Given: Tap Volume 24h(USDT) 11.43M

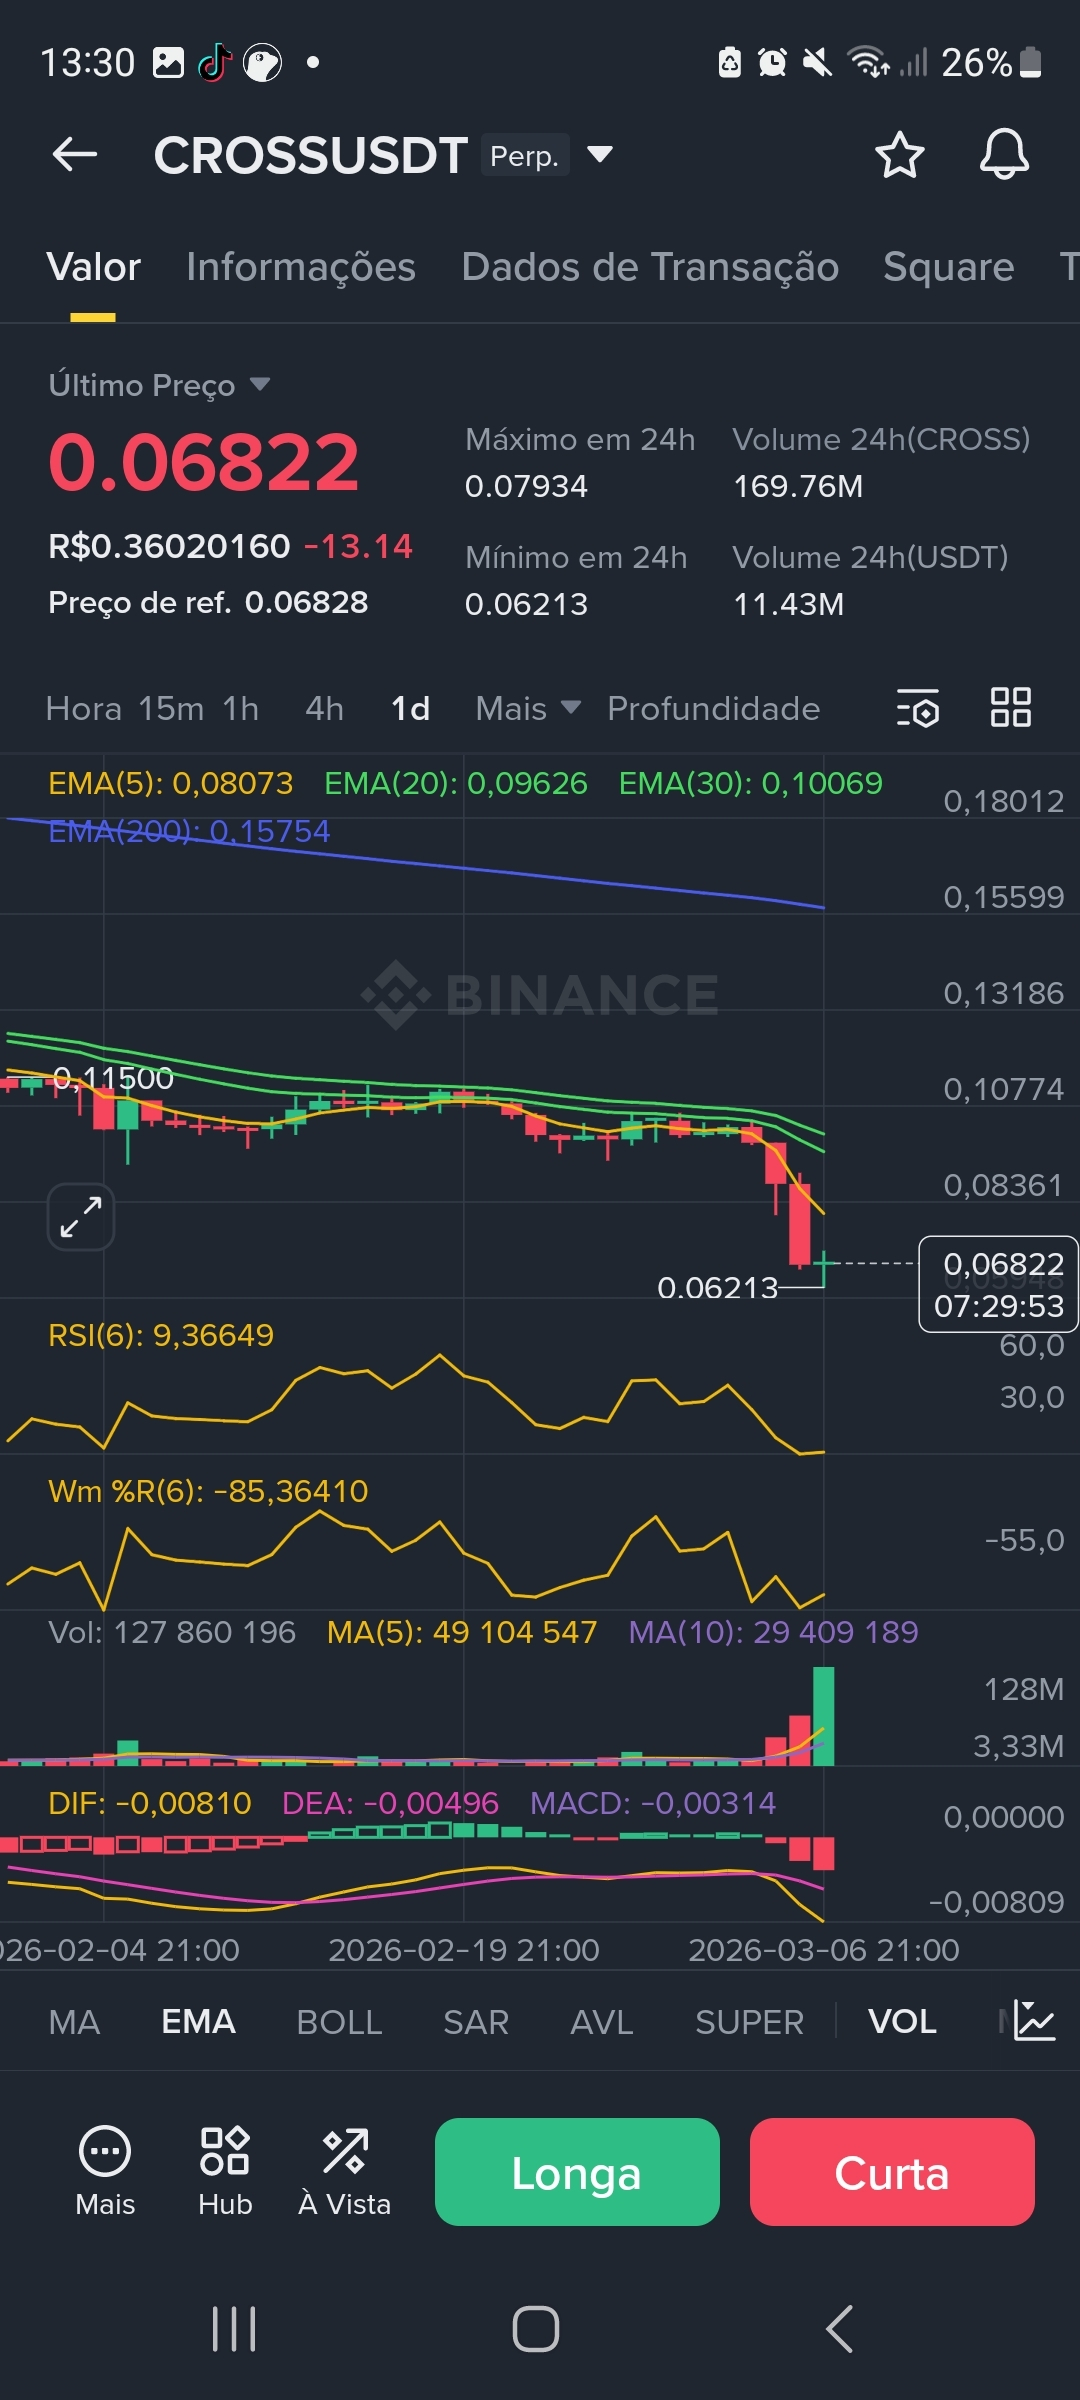Looking at the screenshot, I should (x=789, y=604).
